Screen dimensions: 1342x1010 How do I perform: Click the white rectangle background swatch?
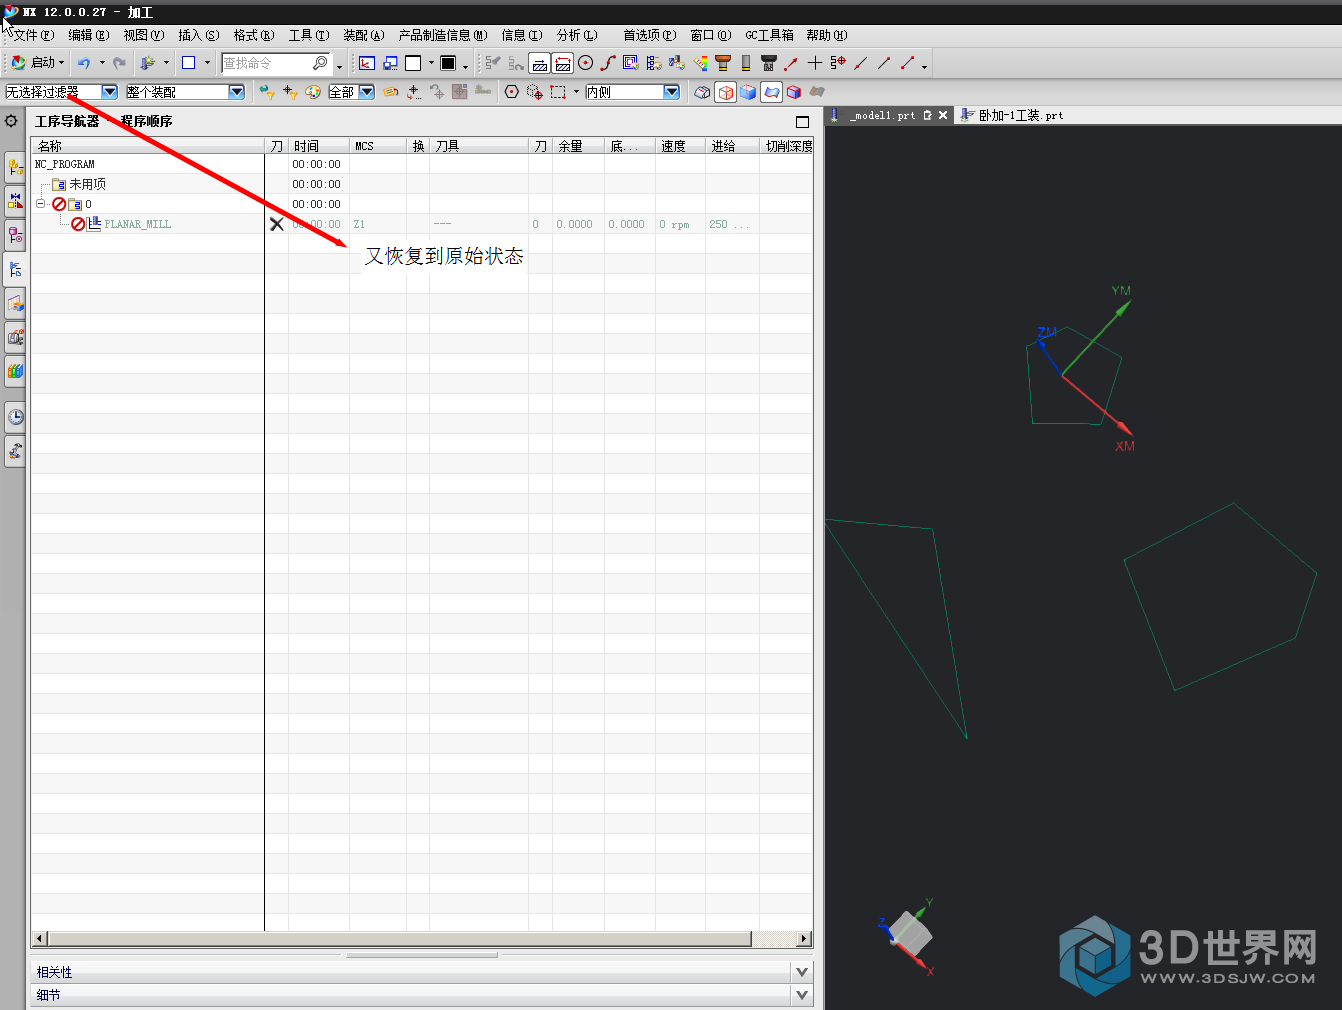pos(413,63)
